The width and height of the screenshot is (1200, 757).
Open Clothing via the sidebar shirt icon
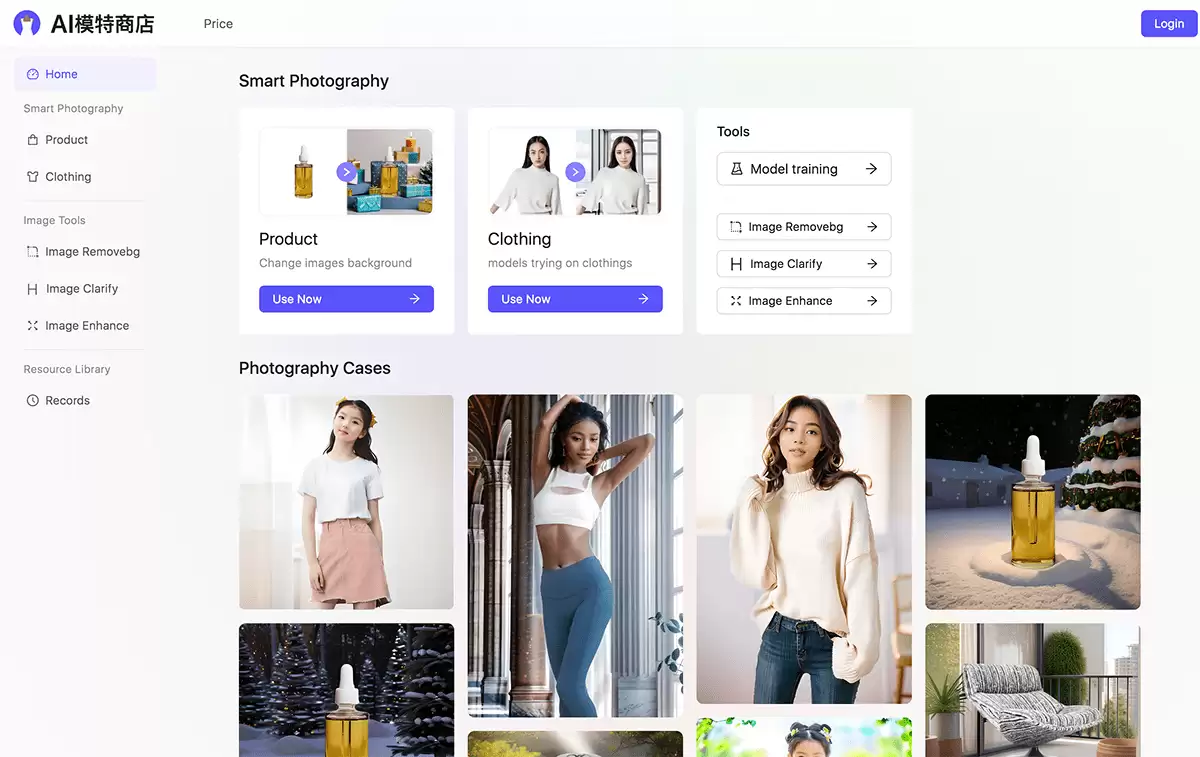(x=33, y=177)
